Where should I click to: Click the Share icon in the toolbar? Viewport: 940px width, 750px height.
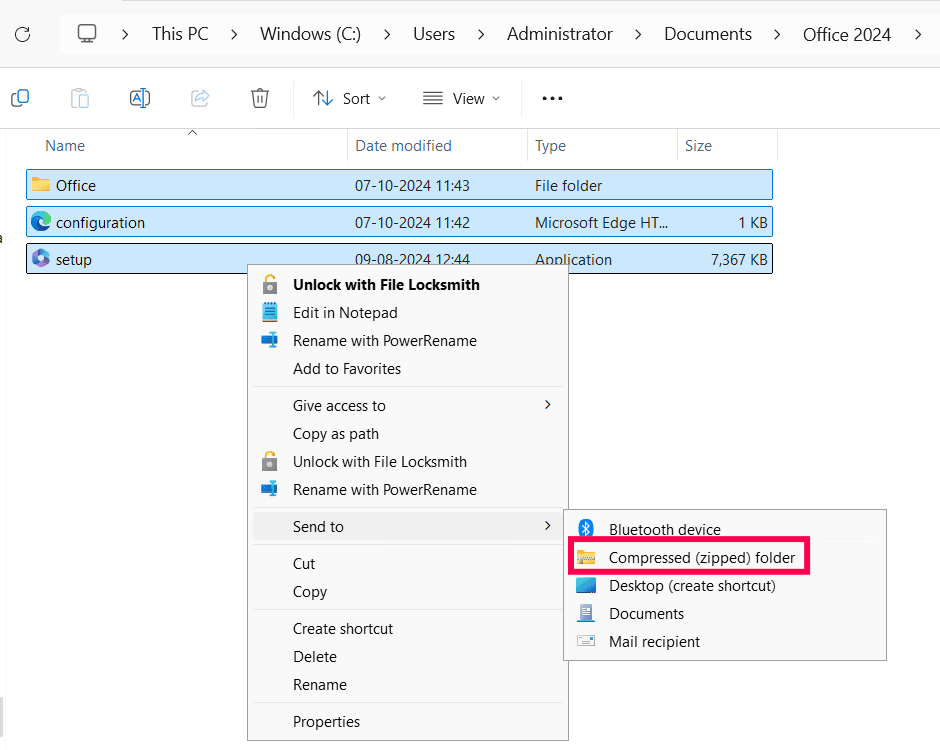[199, 97]
